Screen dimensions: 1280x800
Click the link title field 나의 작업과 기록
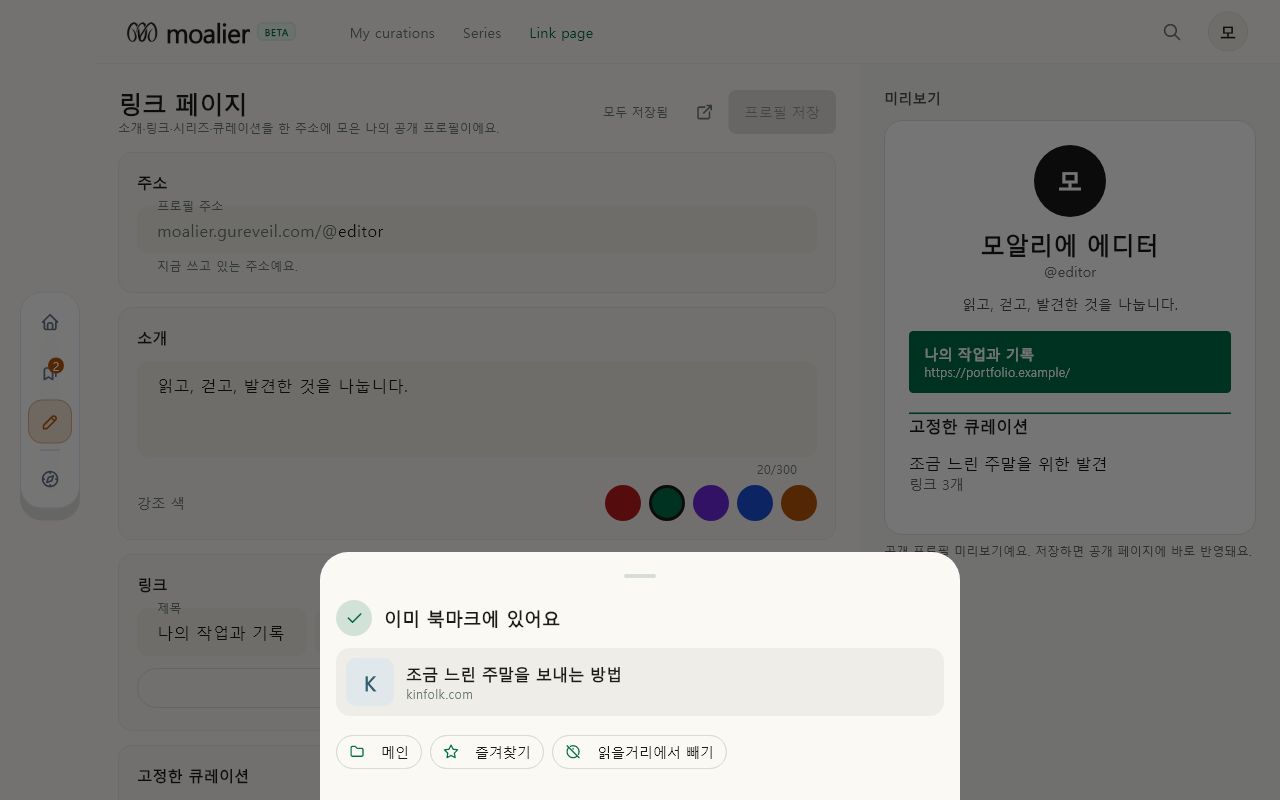(x=222, y=632)
